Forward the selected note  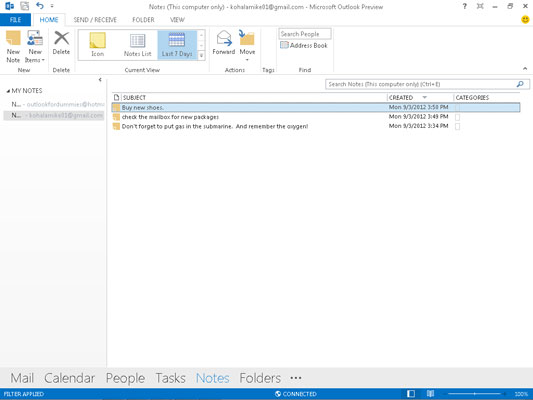point(224,43)
